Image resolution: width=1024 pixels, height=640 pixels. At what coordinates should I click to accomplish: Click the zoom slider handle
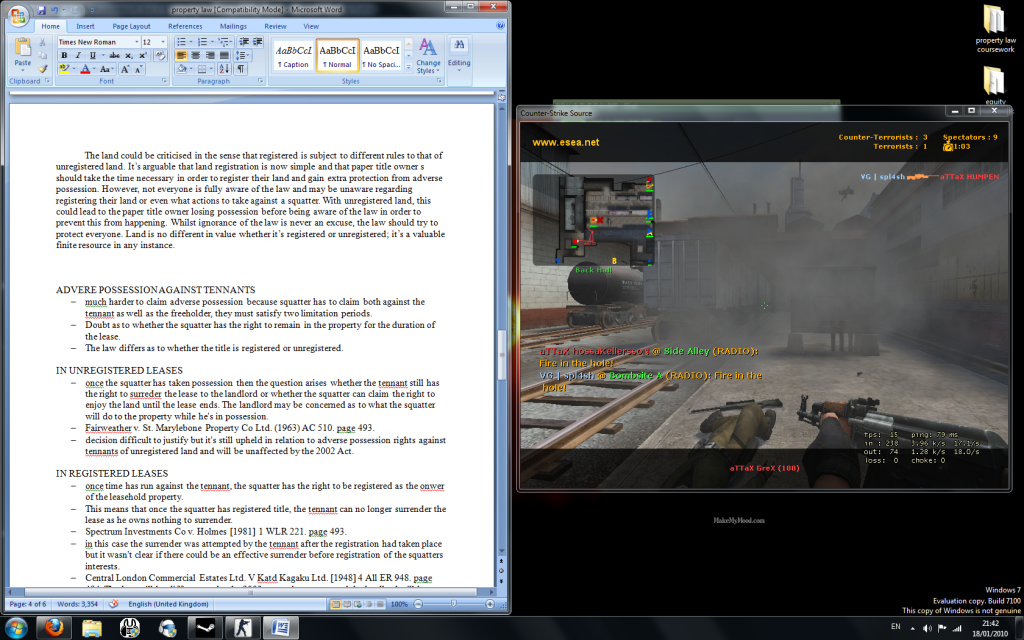click(x=453, y=604)
